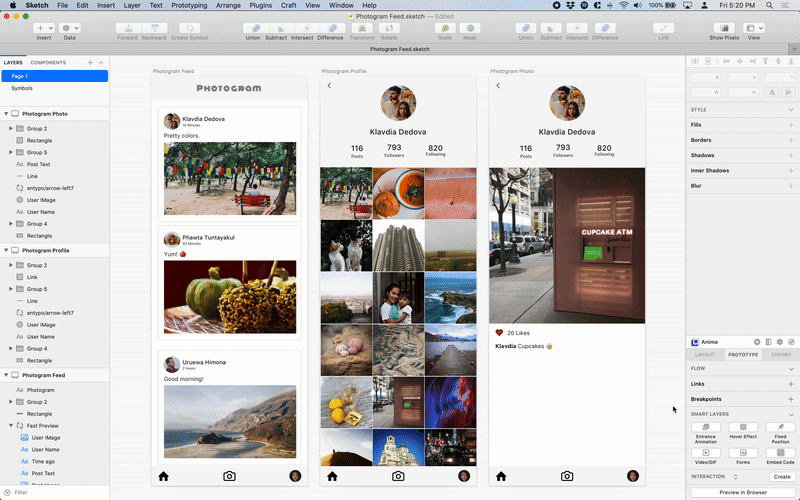This screenshot has height=500, width=800.
Task: Add a new Fills style
Action: coord(791,125)
